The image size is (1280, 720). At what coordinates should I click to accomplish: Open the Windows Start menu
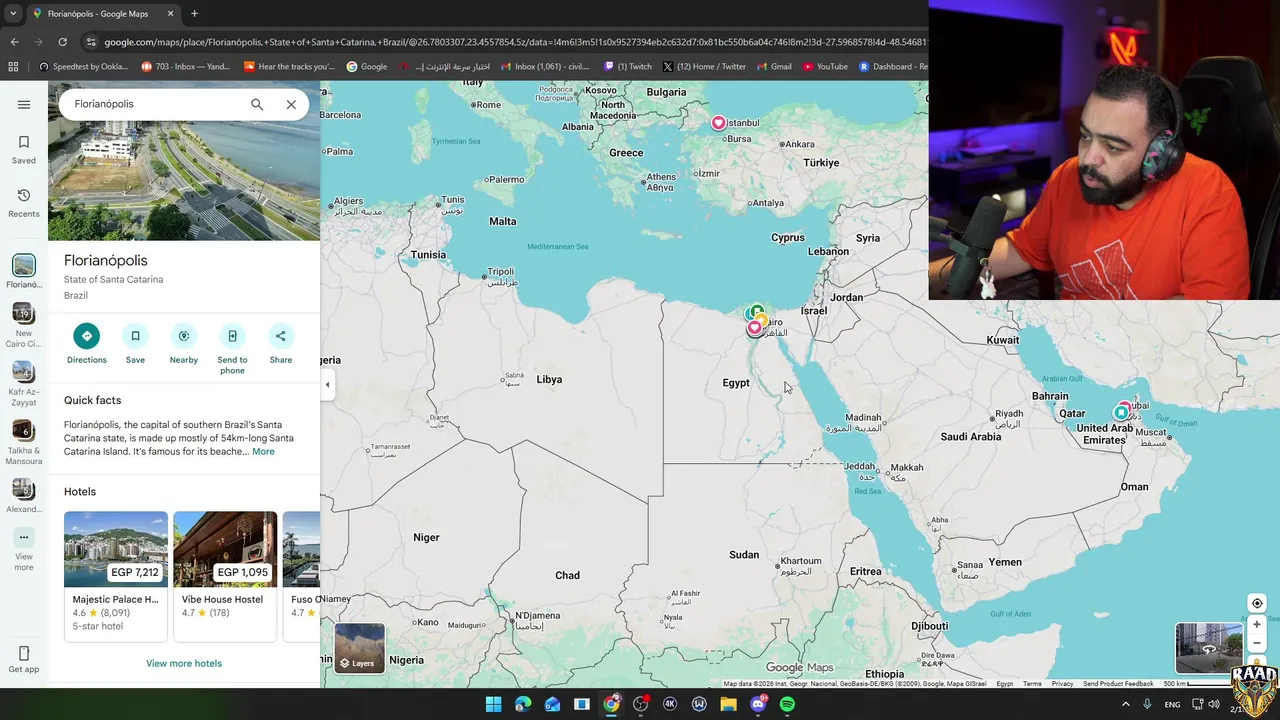pos(493,704)
